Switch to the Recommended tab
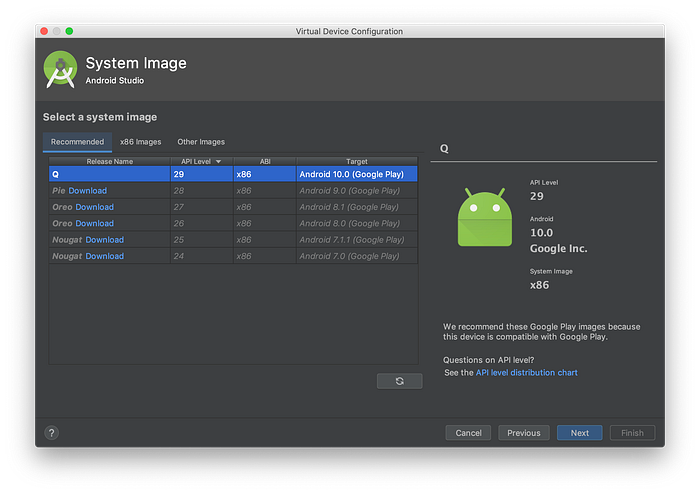Viewport: 700px width, 494px height. pyautogui.click(x=77, y=142)
